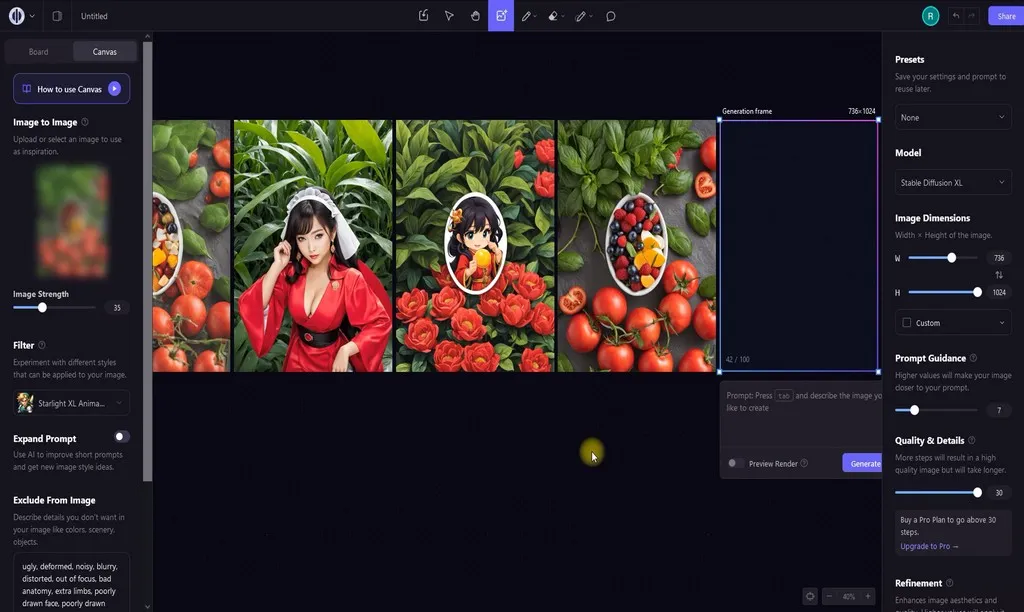Open the Starlight XL Anime filter dropdown
Image resolution: width=1024 pixels, height=612 pixels.
[x=70, y=402]
